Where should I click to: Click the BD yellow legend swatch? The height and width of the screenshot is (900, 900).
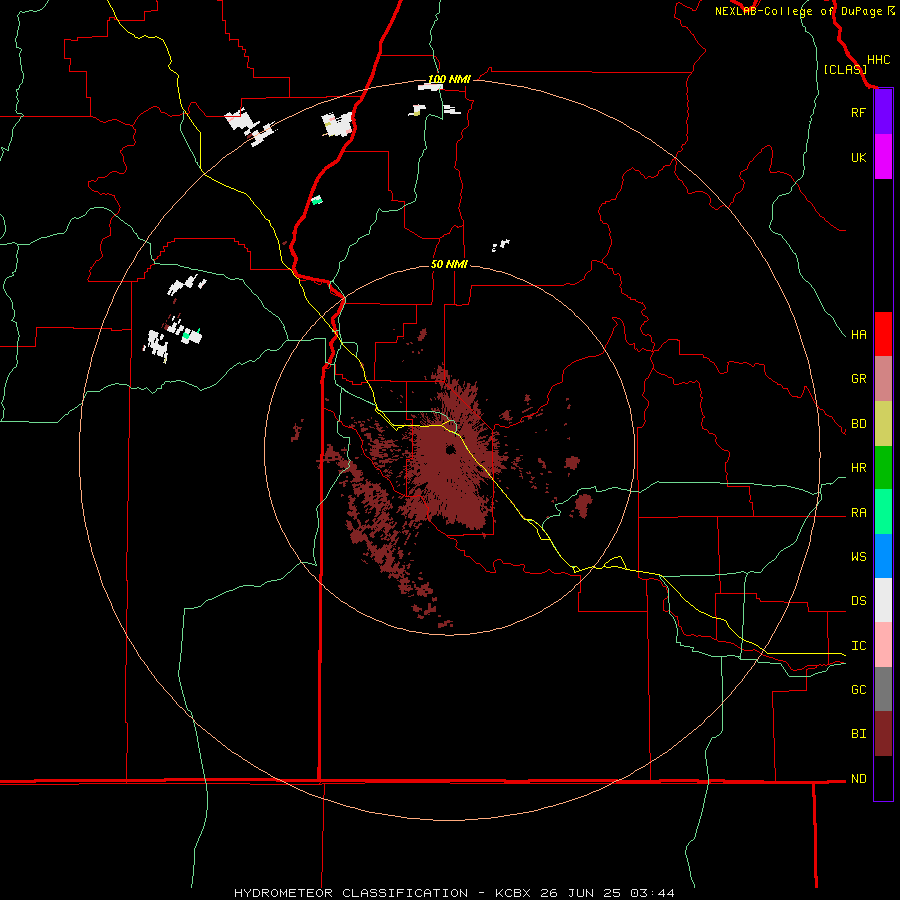[883, 424]
